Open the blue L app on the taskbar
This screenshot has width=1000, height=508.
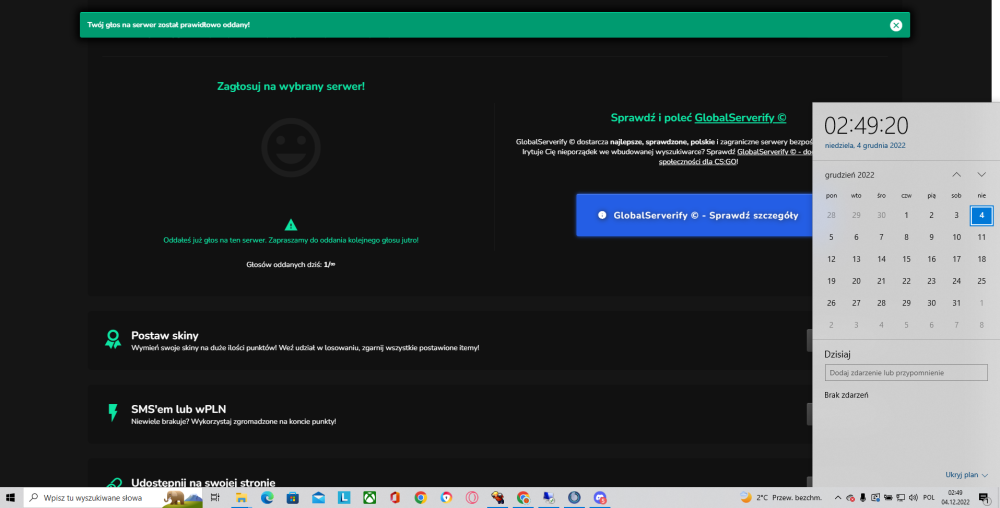click(x=344, y=498)
